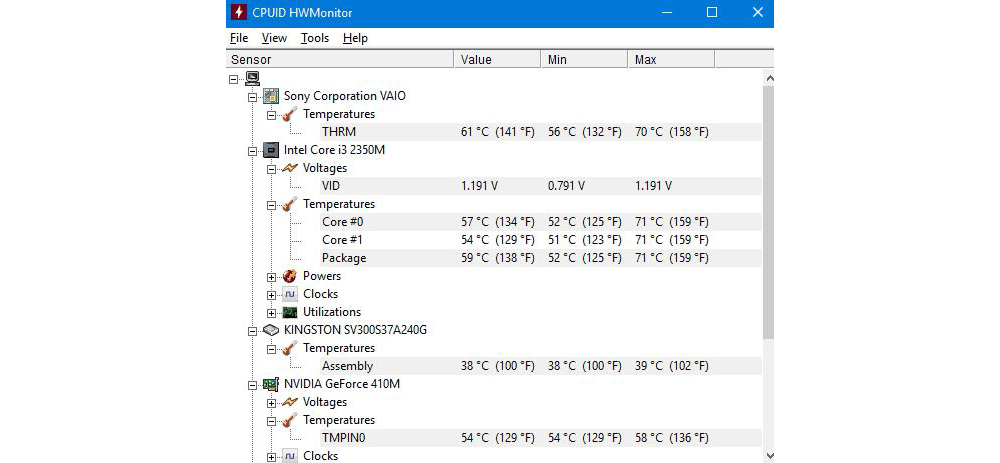Open the Tools menu
Image resolution: width=1000 pixels, height=463 pixels.
point(314,38)
